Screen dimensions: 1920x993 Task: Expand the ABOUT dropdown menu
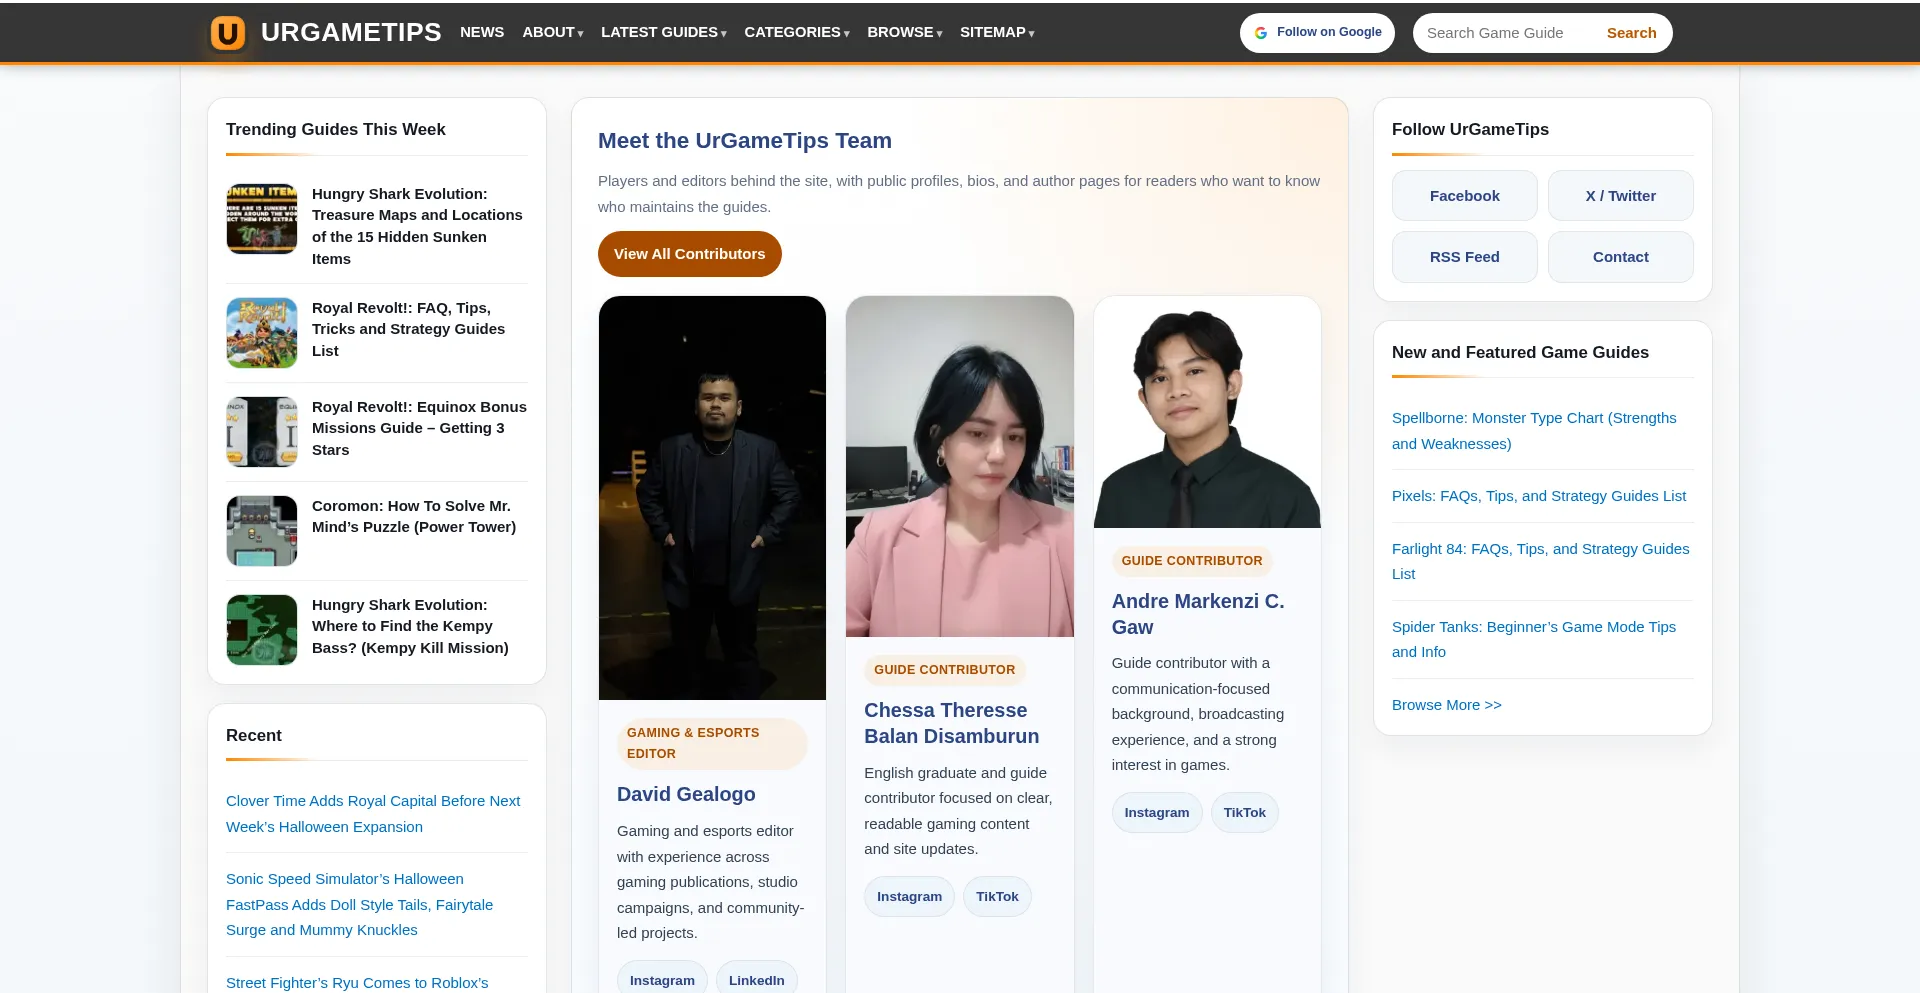pyautogui.click(x=553, y=32)
